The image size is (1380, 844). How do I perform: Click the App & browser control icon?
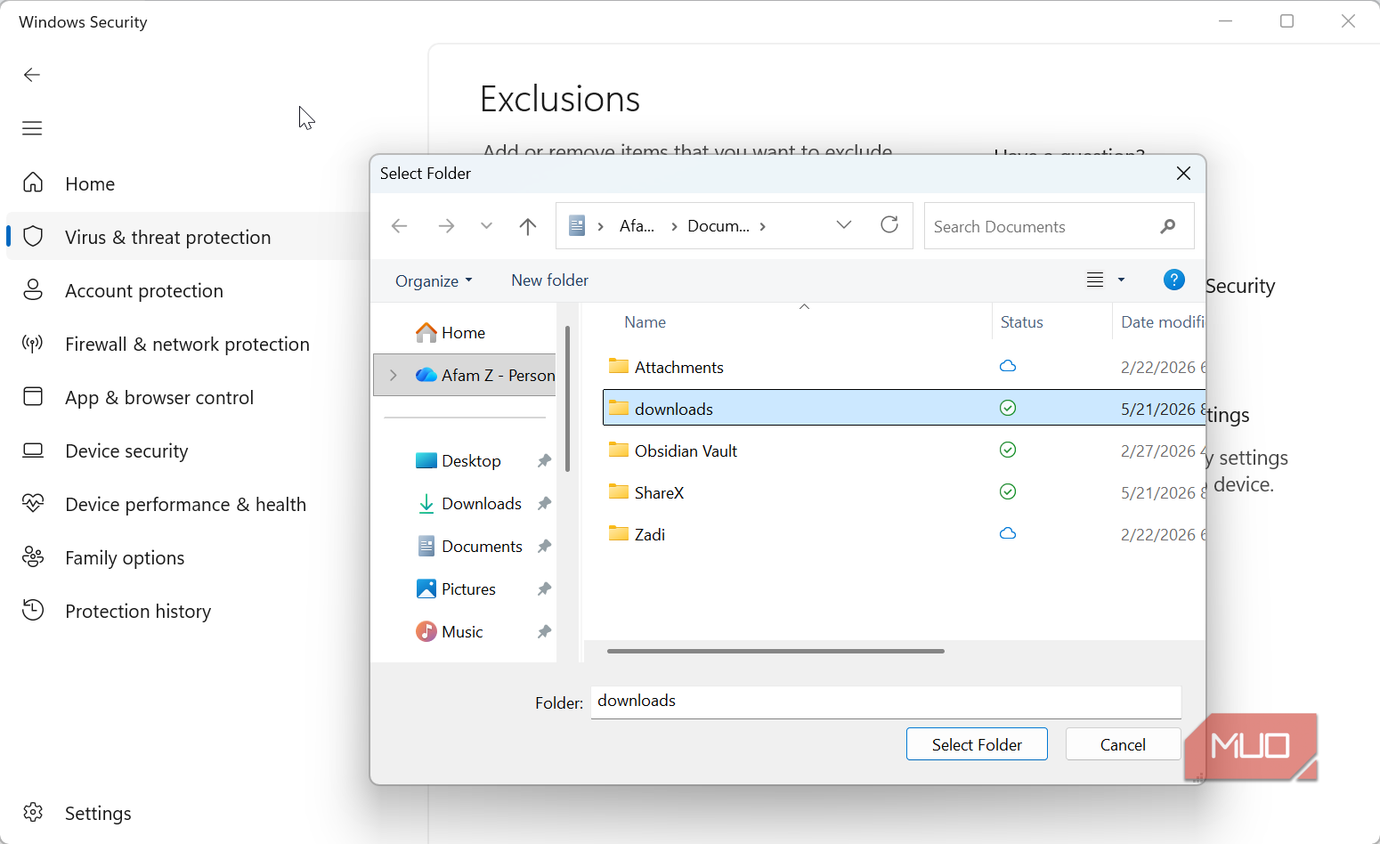click(x=33, y=397)
